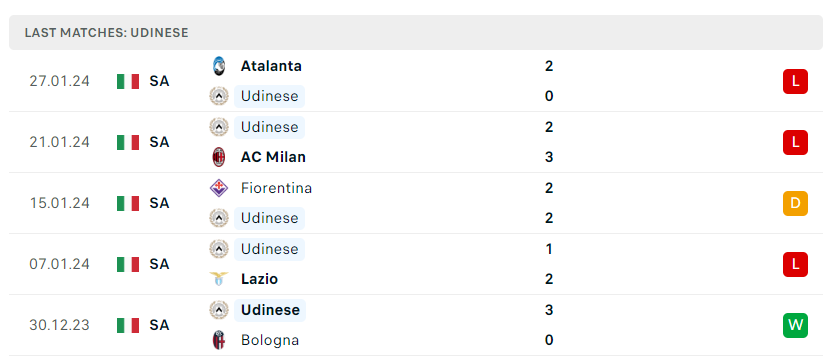Click Udinese logo in the 27.01.24 match
This screenshot has height=362, width=825.
(x=219, y=96)
